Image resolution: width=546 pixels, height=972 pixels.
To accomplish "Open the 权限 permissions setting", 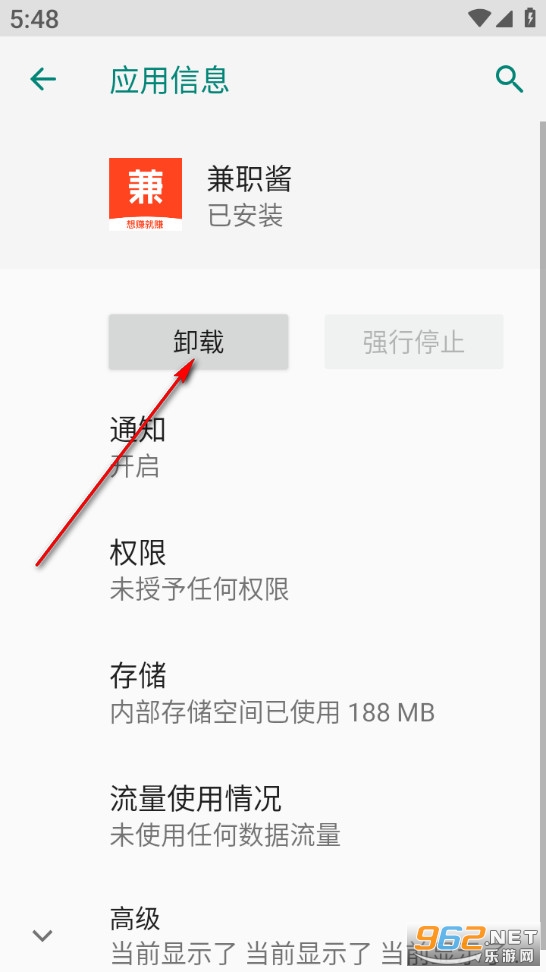I will (273, 570).
